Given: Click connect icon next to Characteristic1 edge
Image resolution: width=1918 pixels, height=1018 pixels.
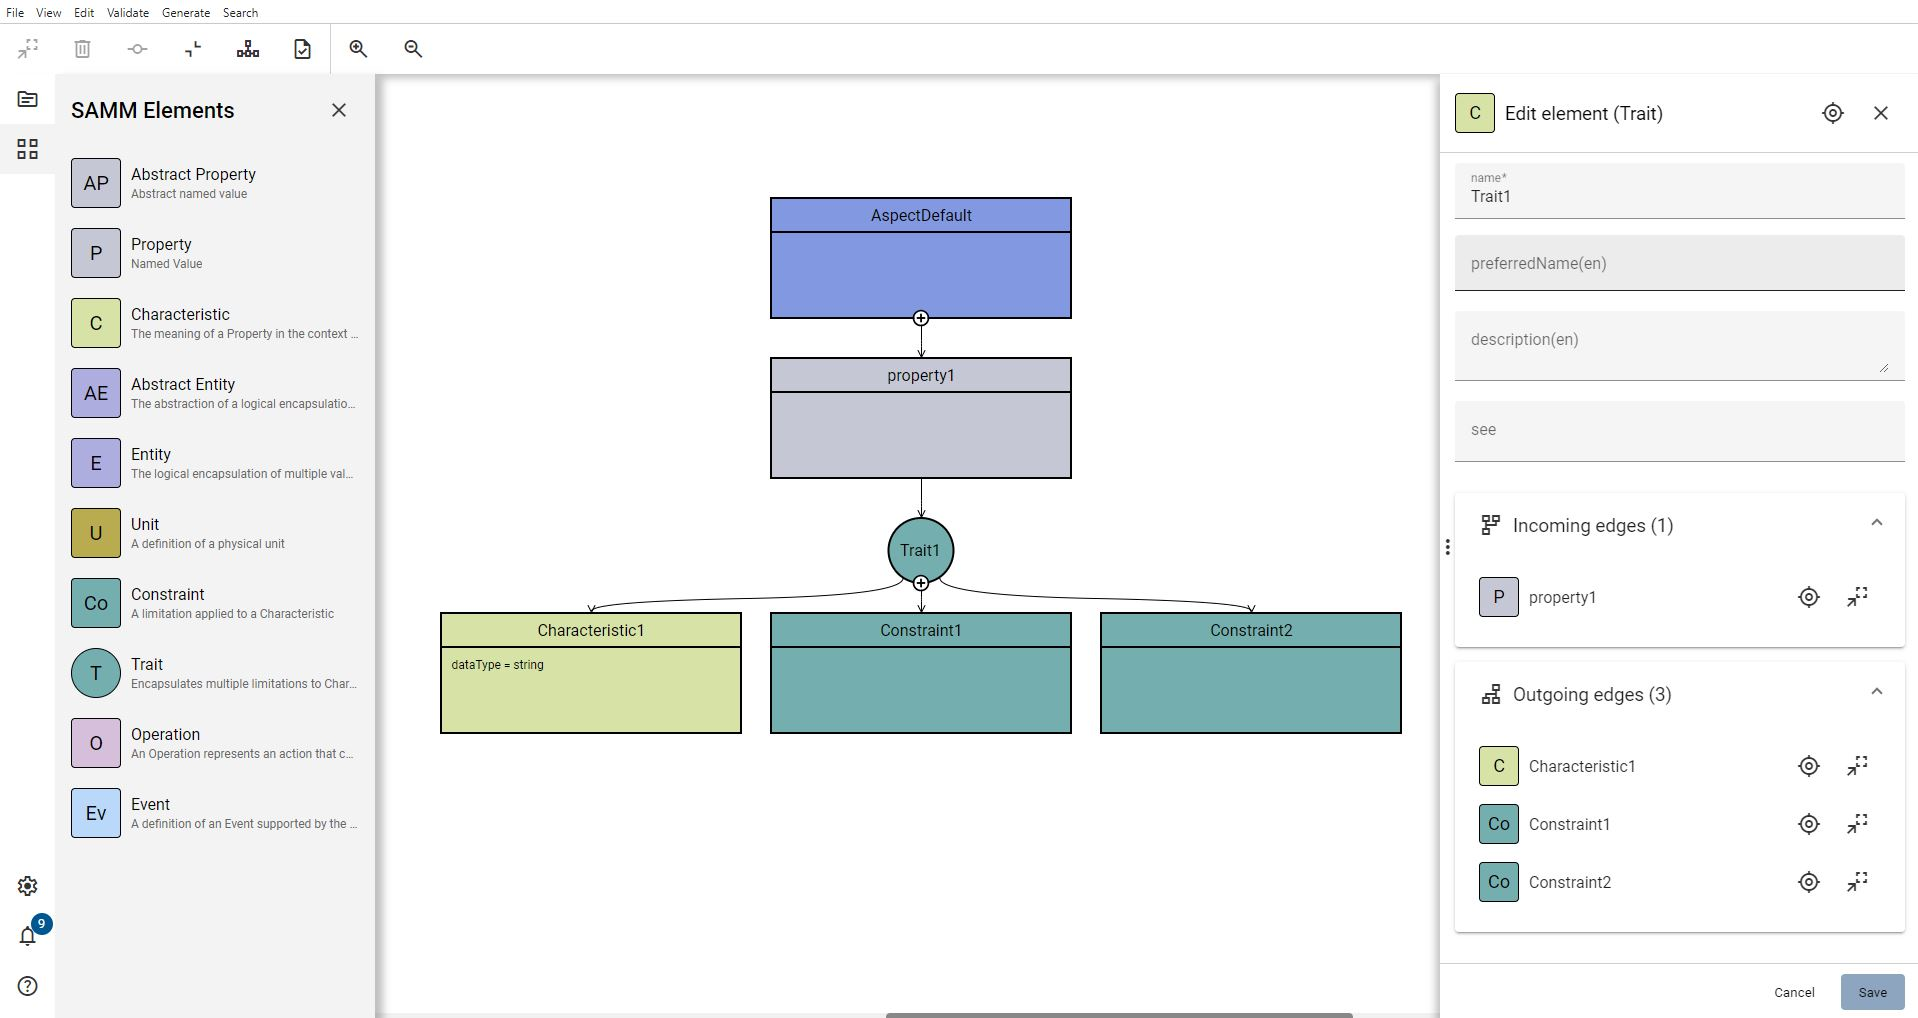Looking at the screenshot, I should coord(1857,766).
